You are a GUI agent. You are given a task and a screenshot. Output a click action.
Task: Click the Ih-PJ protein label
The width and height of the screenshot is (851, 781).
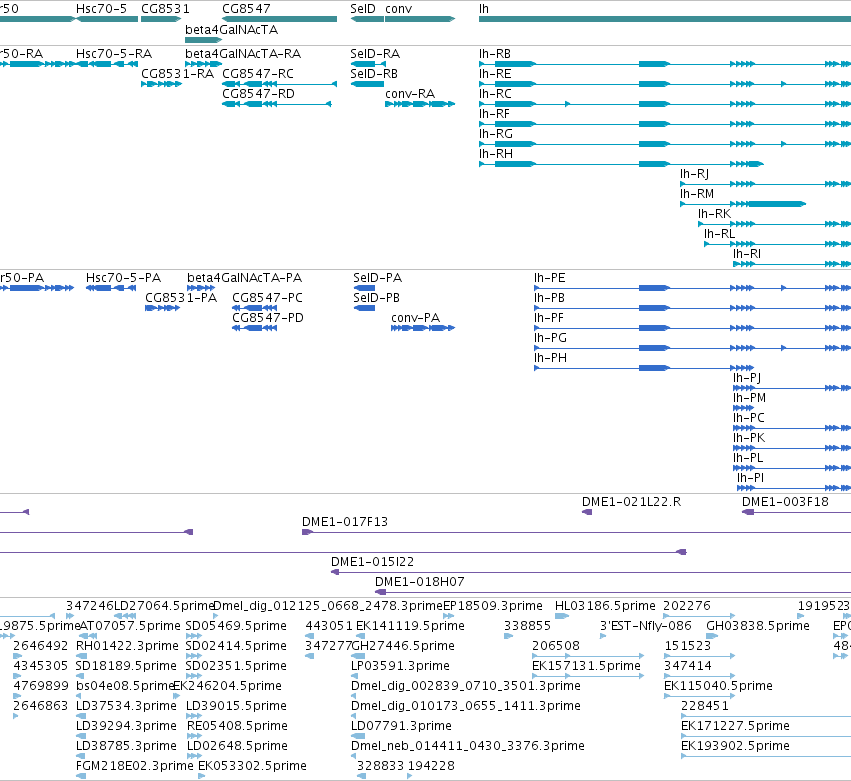pos(747,378)
